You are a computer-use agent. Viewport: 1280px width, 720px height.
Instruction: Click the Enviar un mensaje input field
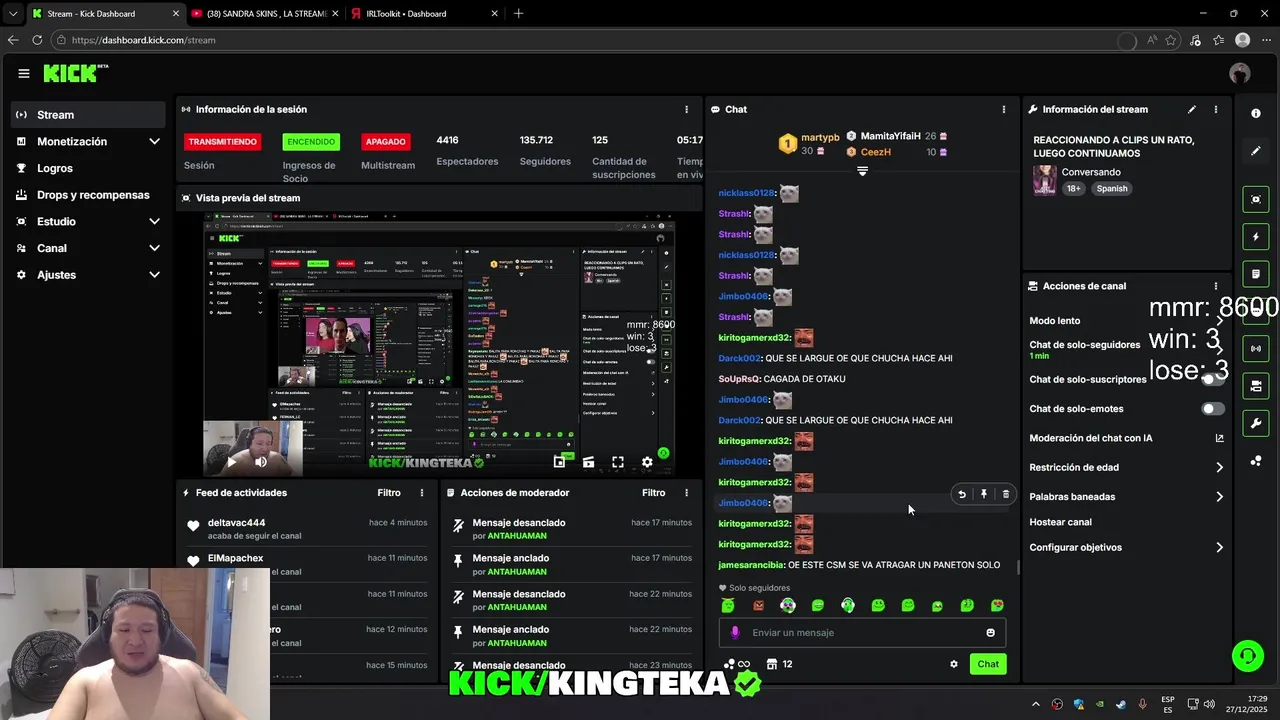pyautogui.click(x=862, y=632)
